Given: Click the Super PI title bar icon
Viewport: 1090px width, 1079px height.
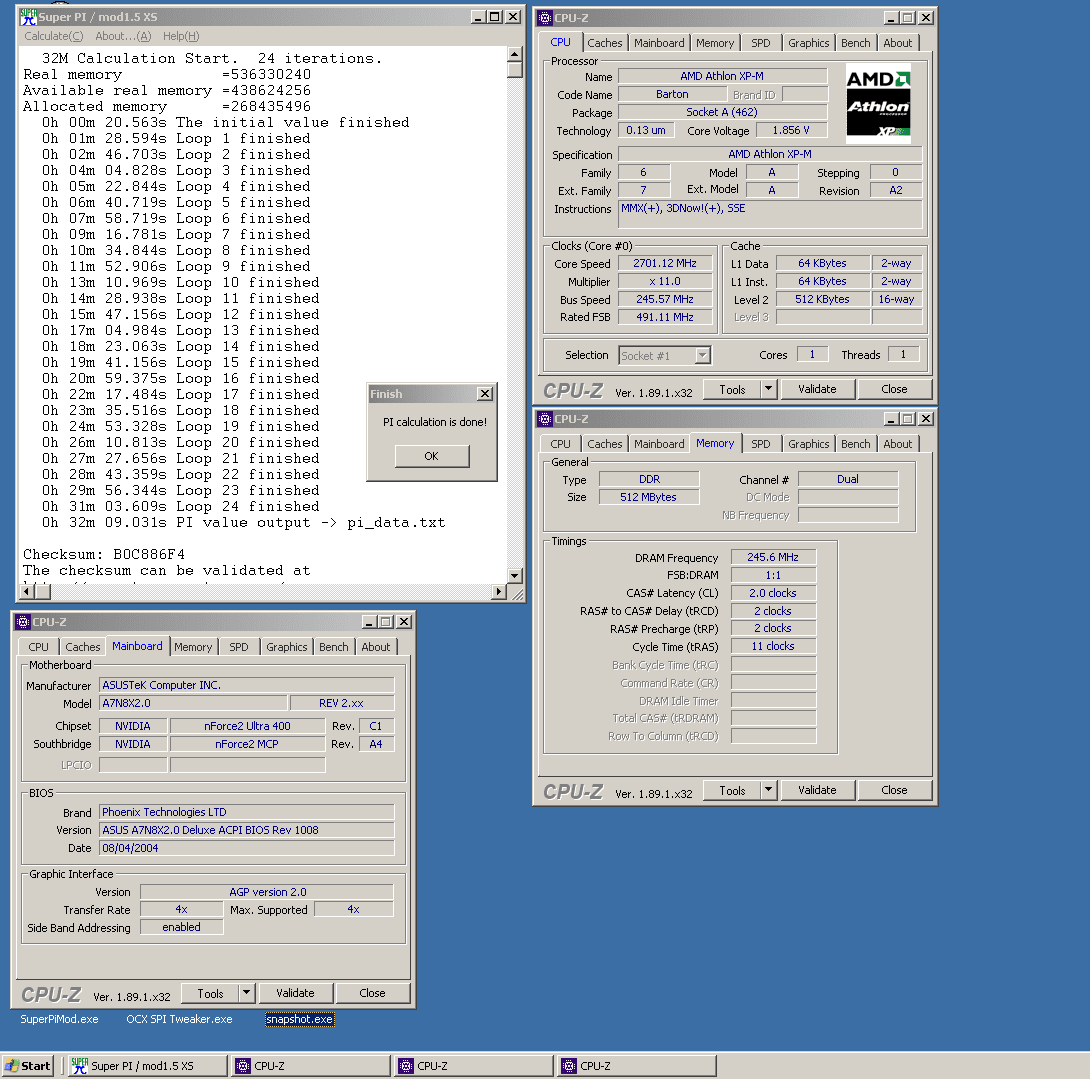Looking at the screenshot, I should (x=29, y=17).
